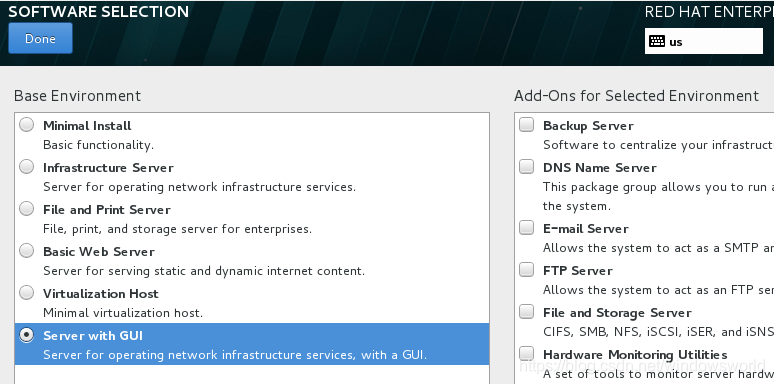The width and height of the screenshot is (774, 384).
Task: Click 'Minimal virtualization host.' description text
Action: 123,313
